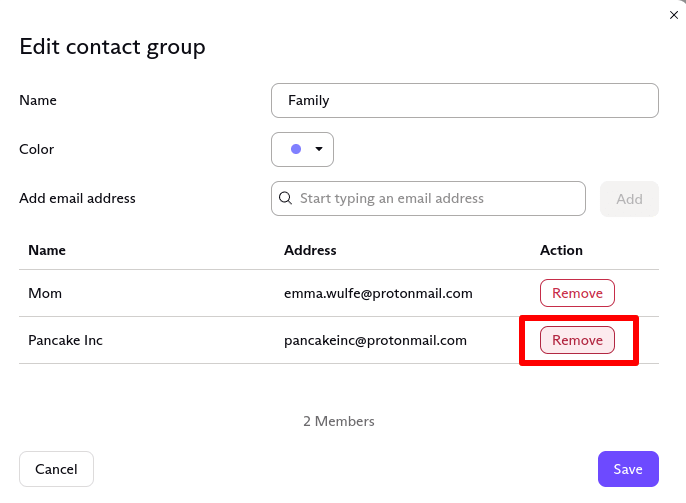Select the pancakeinc@protonmail.com address

pos(375,340)
